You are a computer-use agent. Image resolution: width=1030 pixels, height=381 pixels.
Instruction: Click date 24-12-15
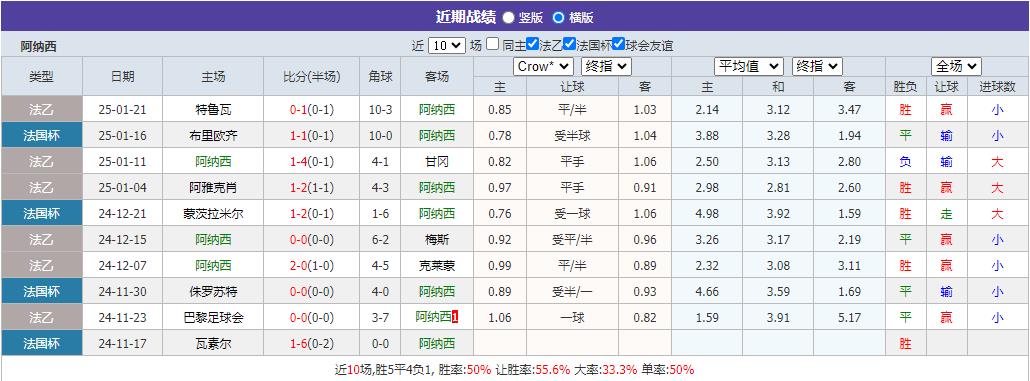[x=122, y=240]
